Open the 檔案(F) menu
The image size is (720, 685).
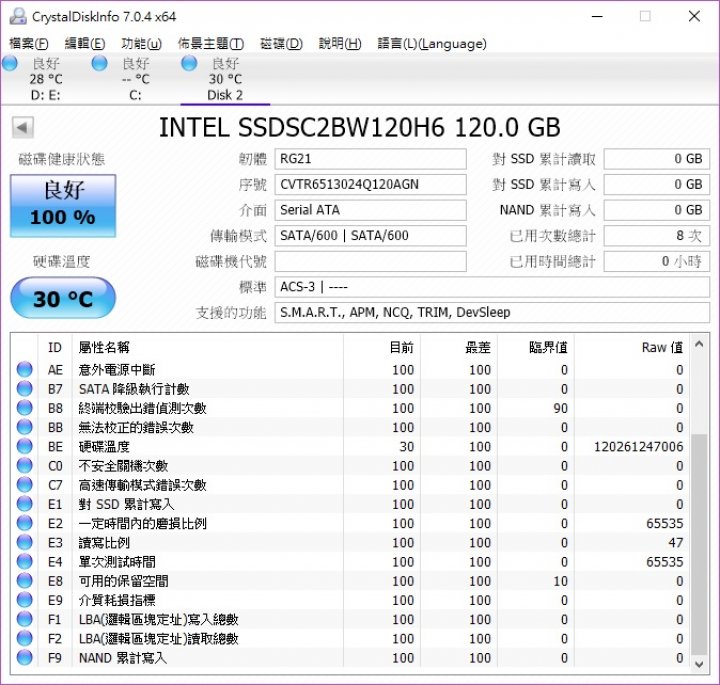point(28,44)
